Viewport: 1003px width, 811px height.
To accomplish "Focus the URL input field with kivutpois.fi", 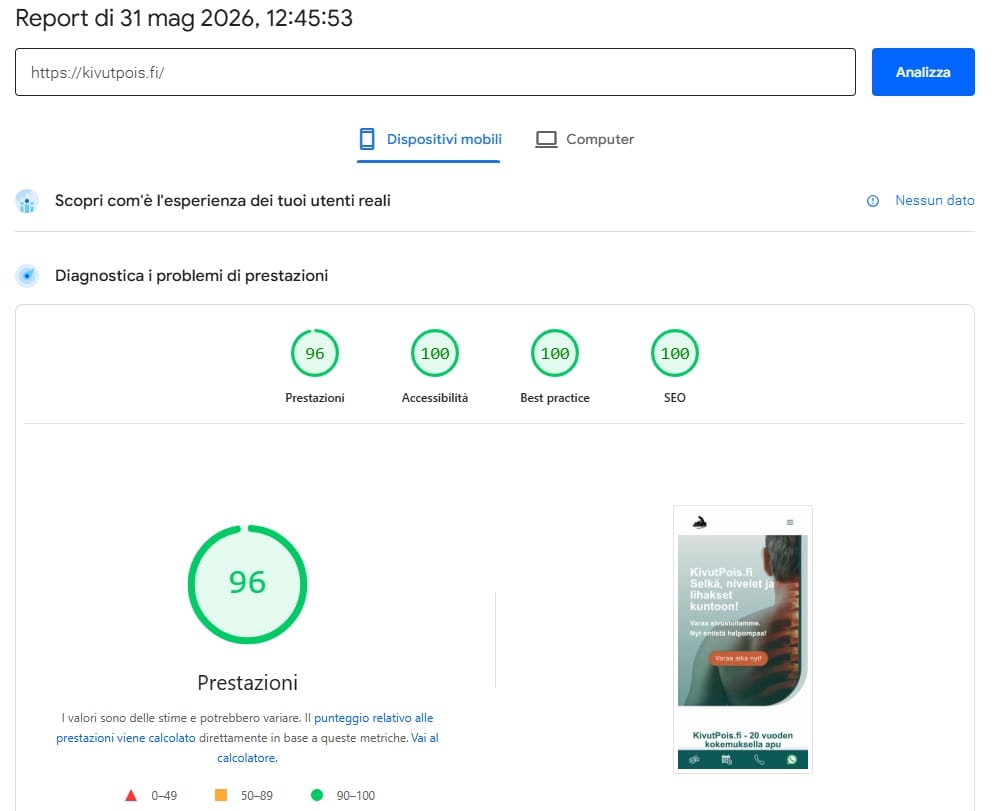I will click(435, 72).
